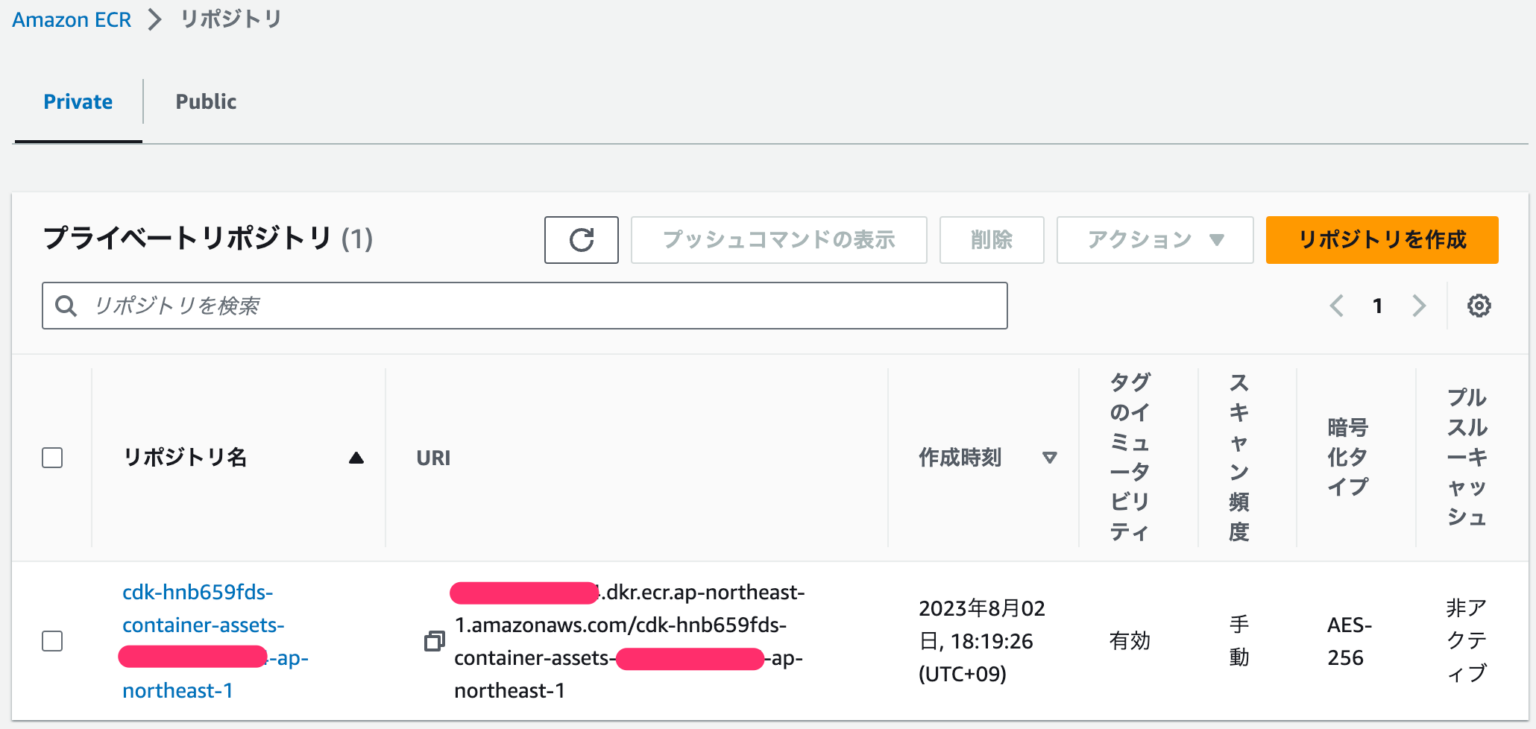
Task: Click the page number 1 in pagination
Action: 1378,306
